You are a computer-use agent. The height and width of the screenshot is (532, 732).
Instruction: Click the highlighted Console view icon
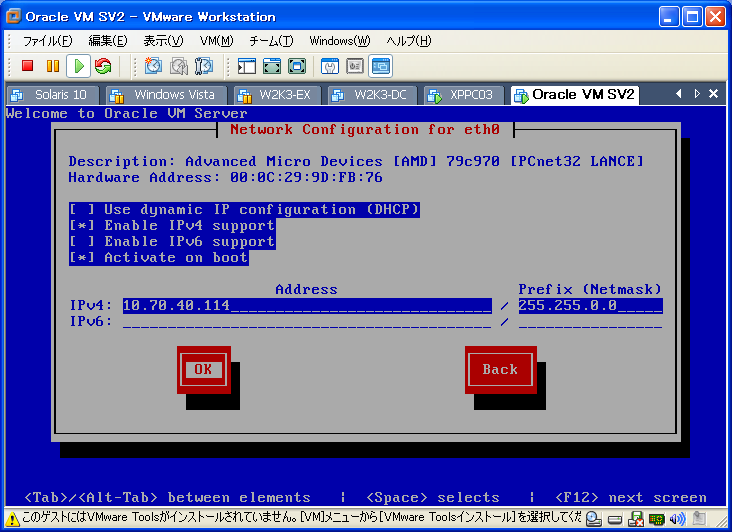click(380, 66)
